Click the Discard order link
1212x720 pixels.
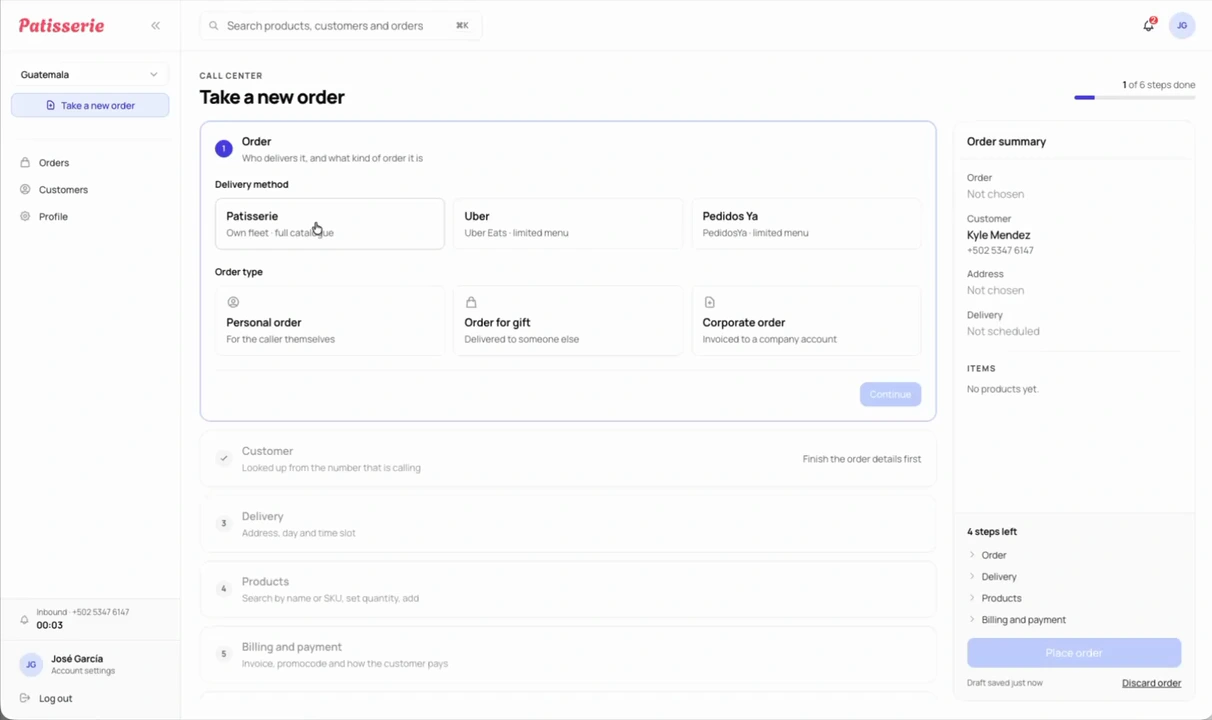click(x=1151, y=683)
